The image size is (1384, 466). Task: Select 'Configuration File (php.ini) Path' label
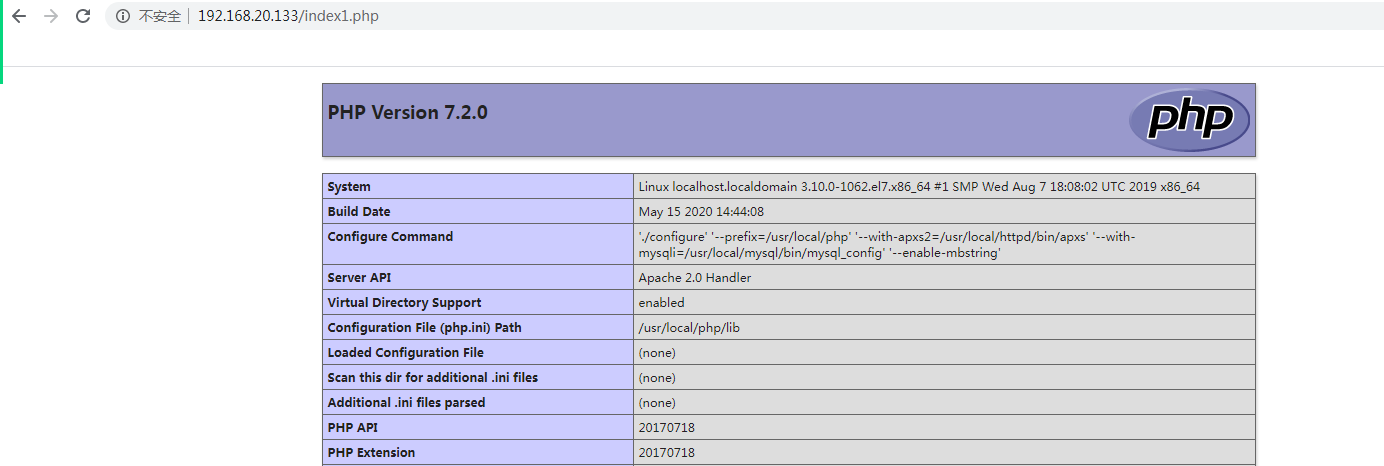pyautogui.click(x=424, y=328)
